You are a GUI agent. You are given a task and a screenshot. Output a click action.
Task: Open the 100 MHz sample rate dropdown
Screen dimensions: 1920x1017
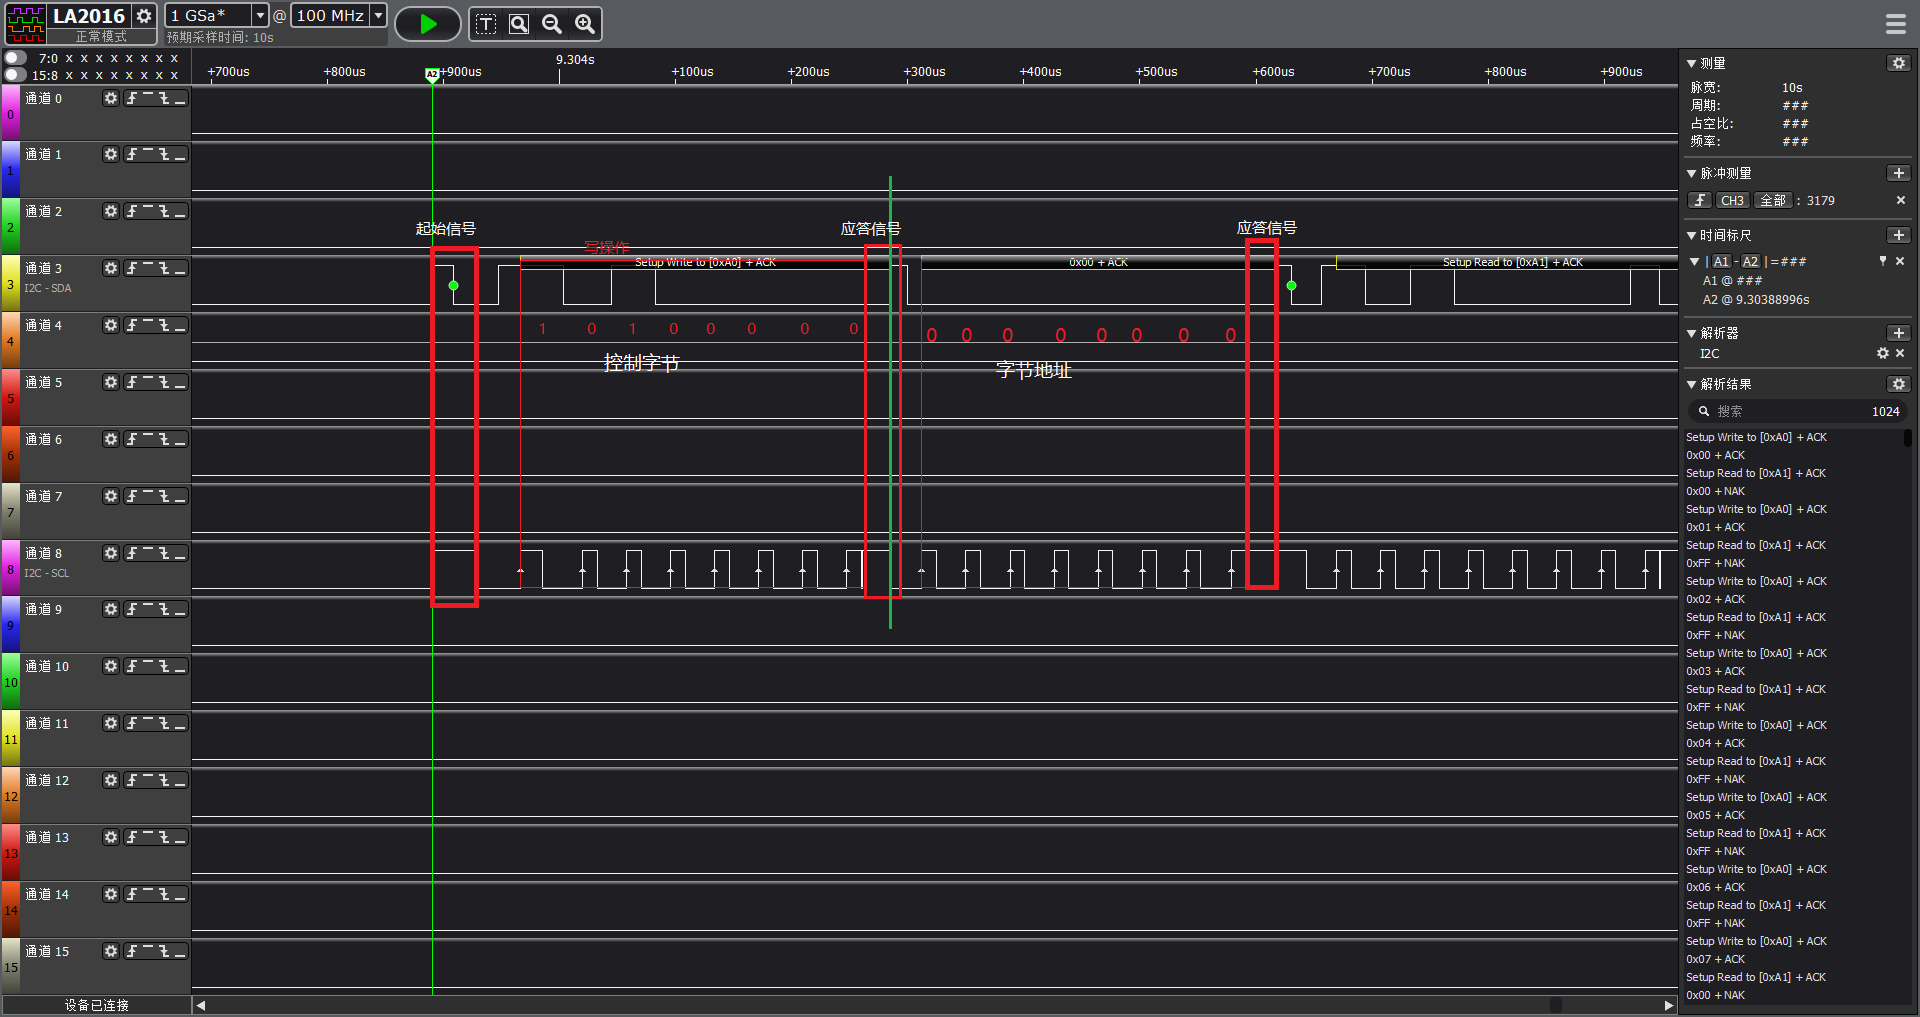[x=378, y=15]
